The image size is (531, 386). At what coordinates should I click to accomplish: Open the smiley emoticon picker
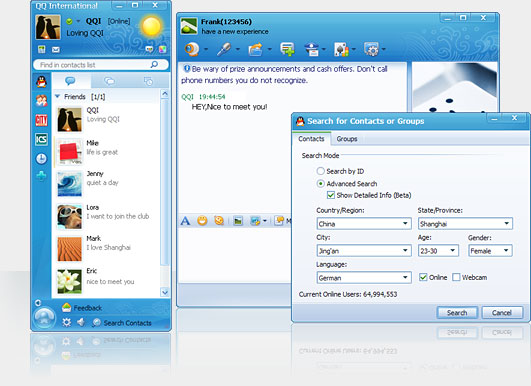(x=202, y=221)
